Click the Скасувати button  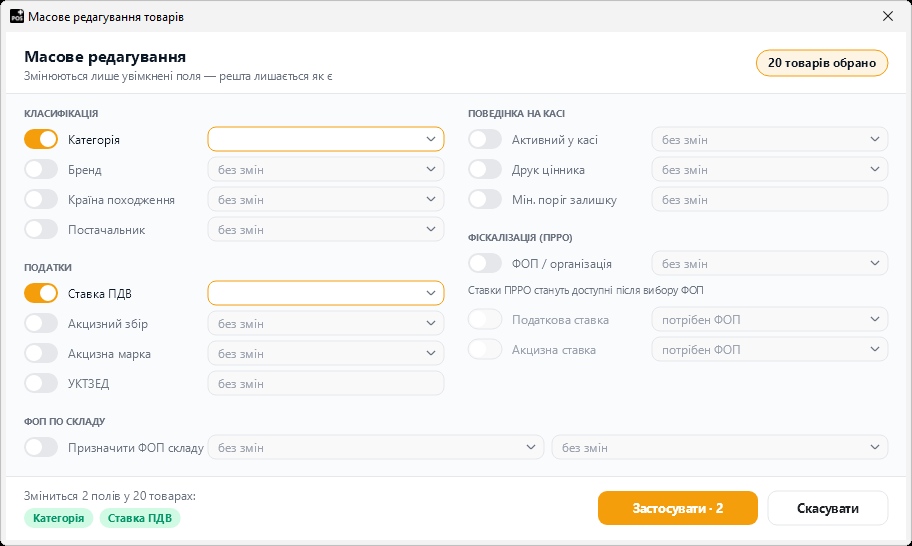point(828,508)
